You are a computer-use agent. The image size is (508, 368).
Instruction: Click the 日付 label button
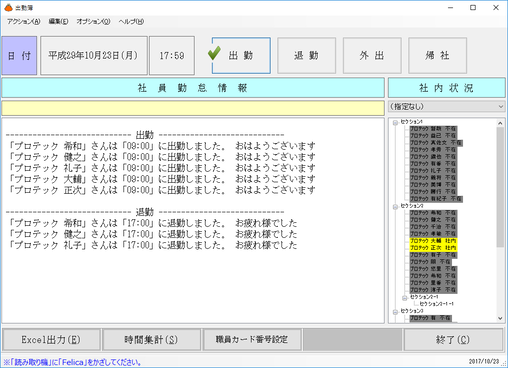click(x=19, y=55)
